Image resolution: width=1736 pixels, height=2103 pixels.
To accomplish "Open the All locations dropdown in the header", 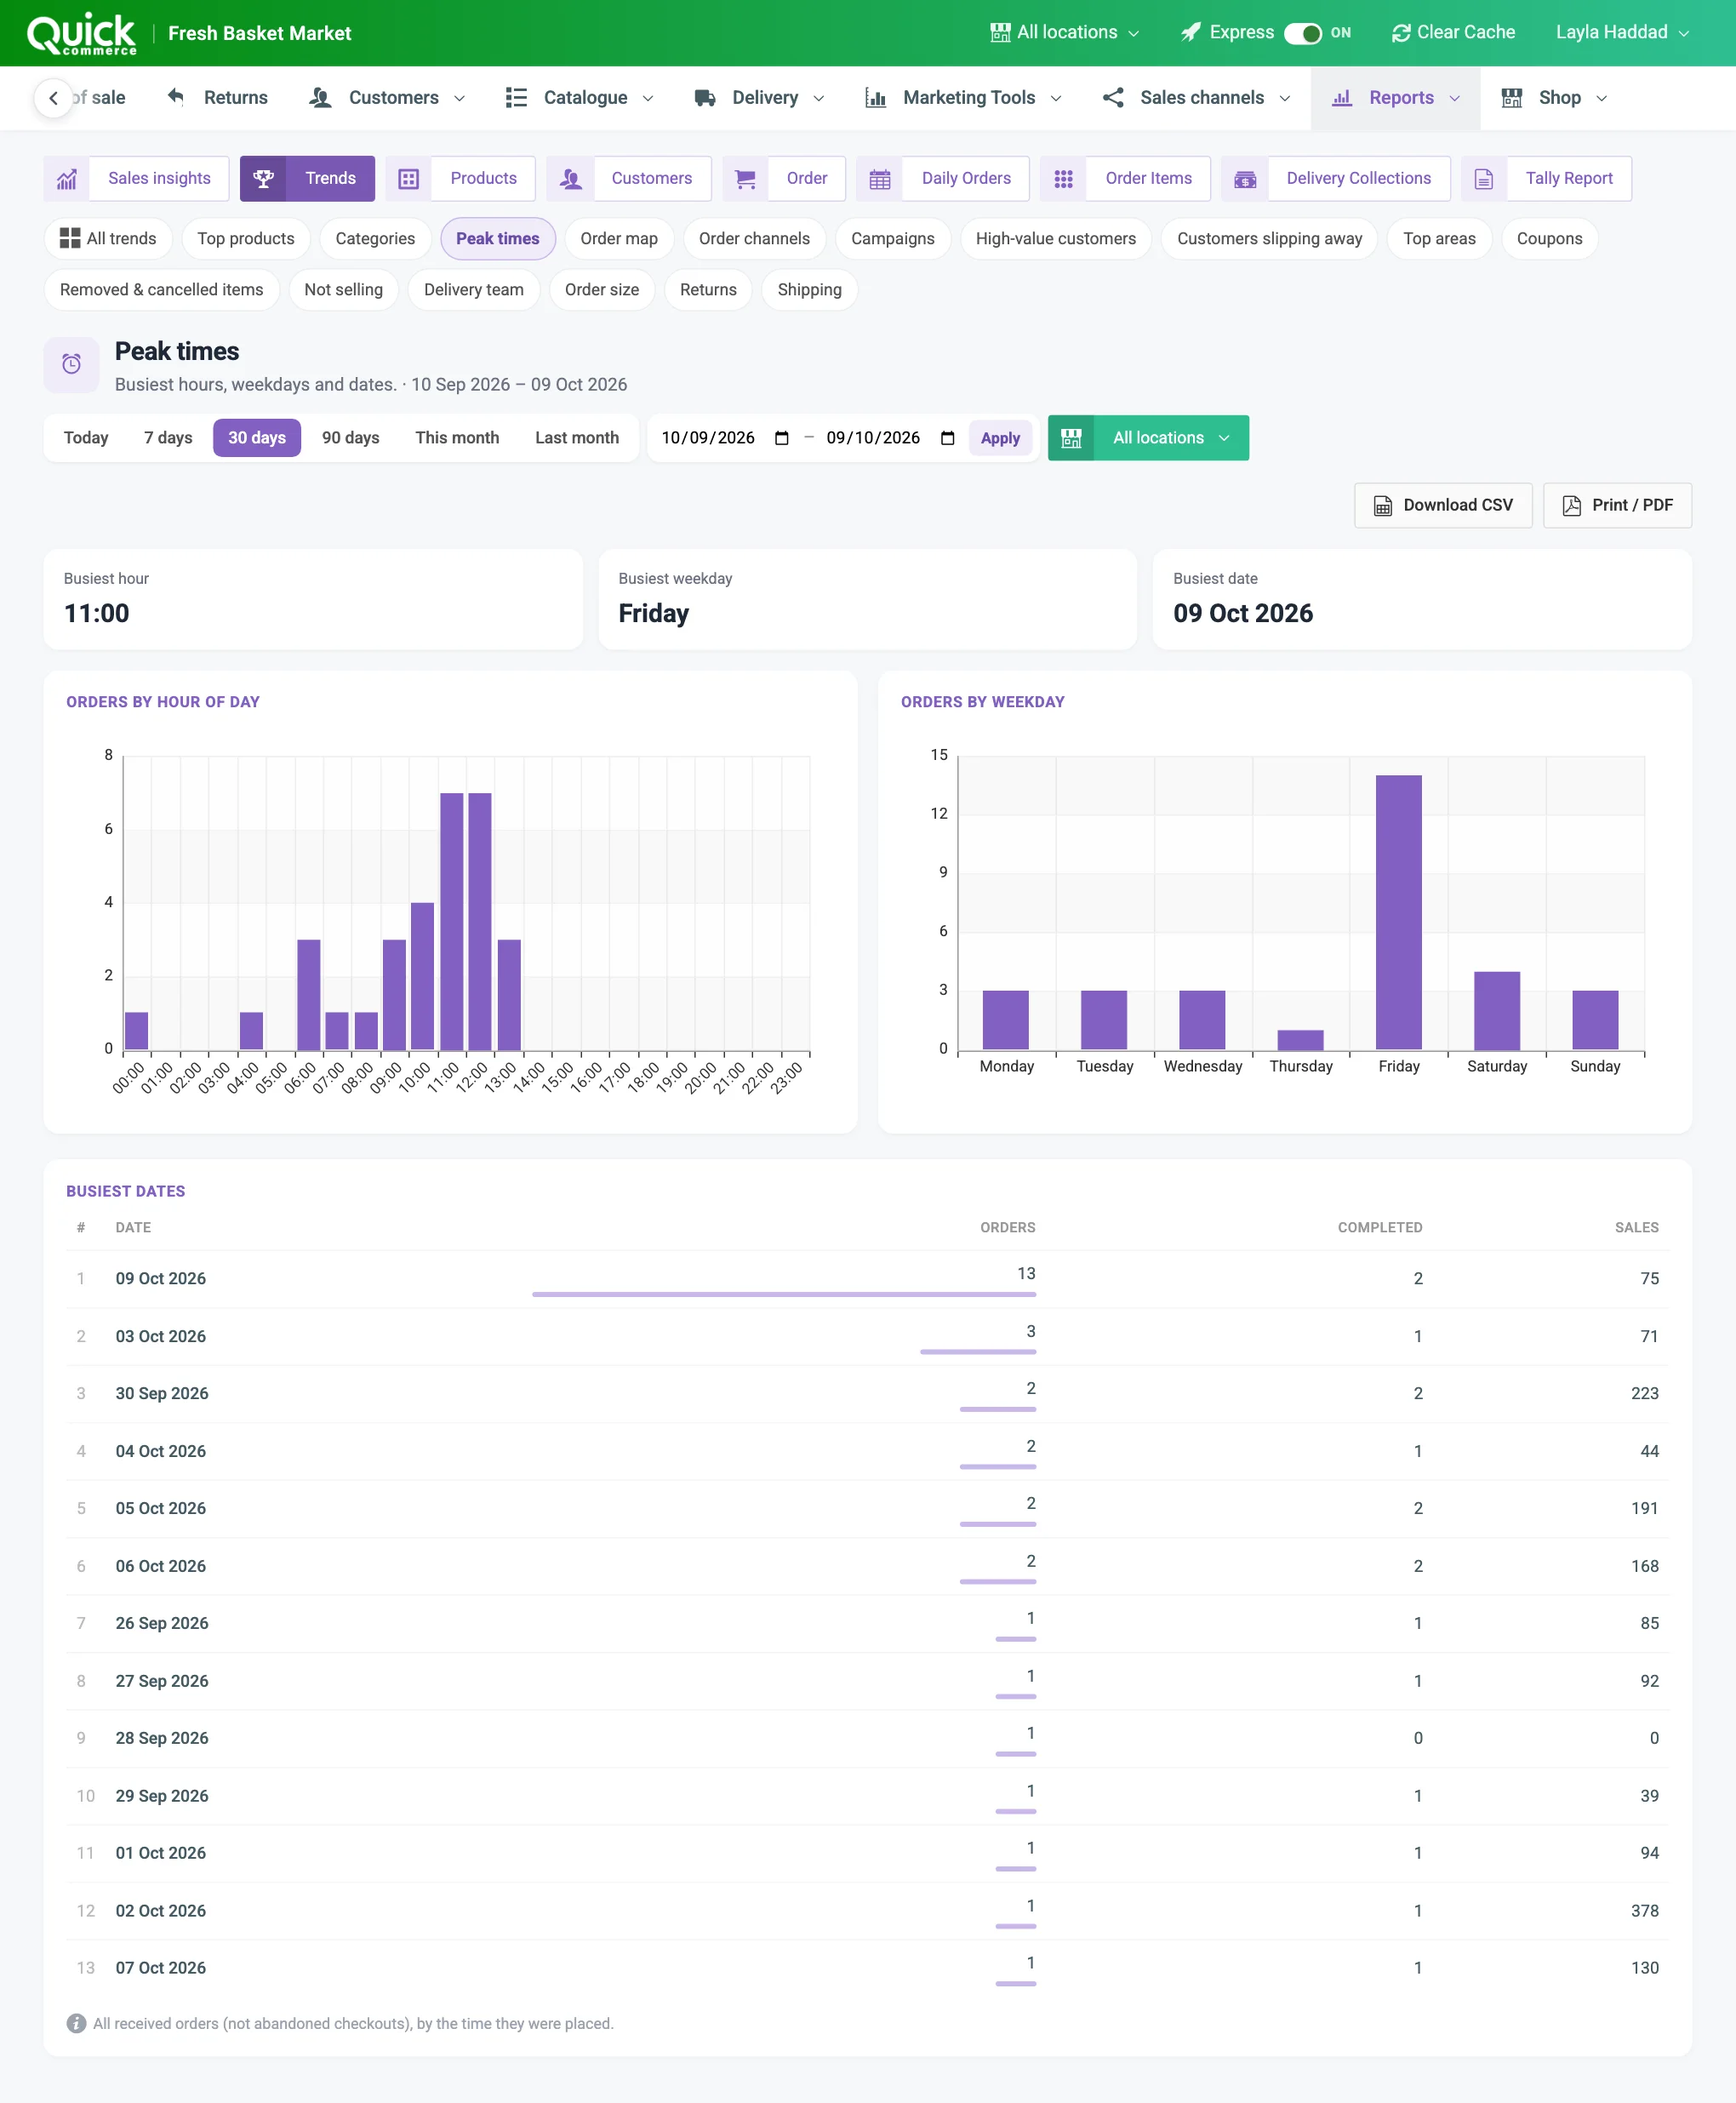I will pyautogui.click(x=1065, y=33).
